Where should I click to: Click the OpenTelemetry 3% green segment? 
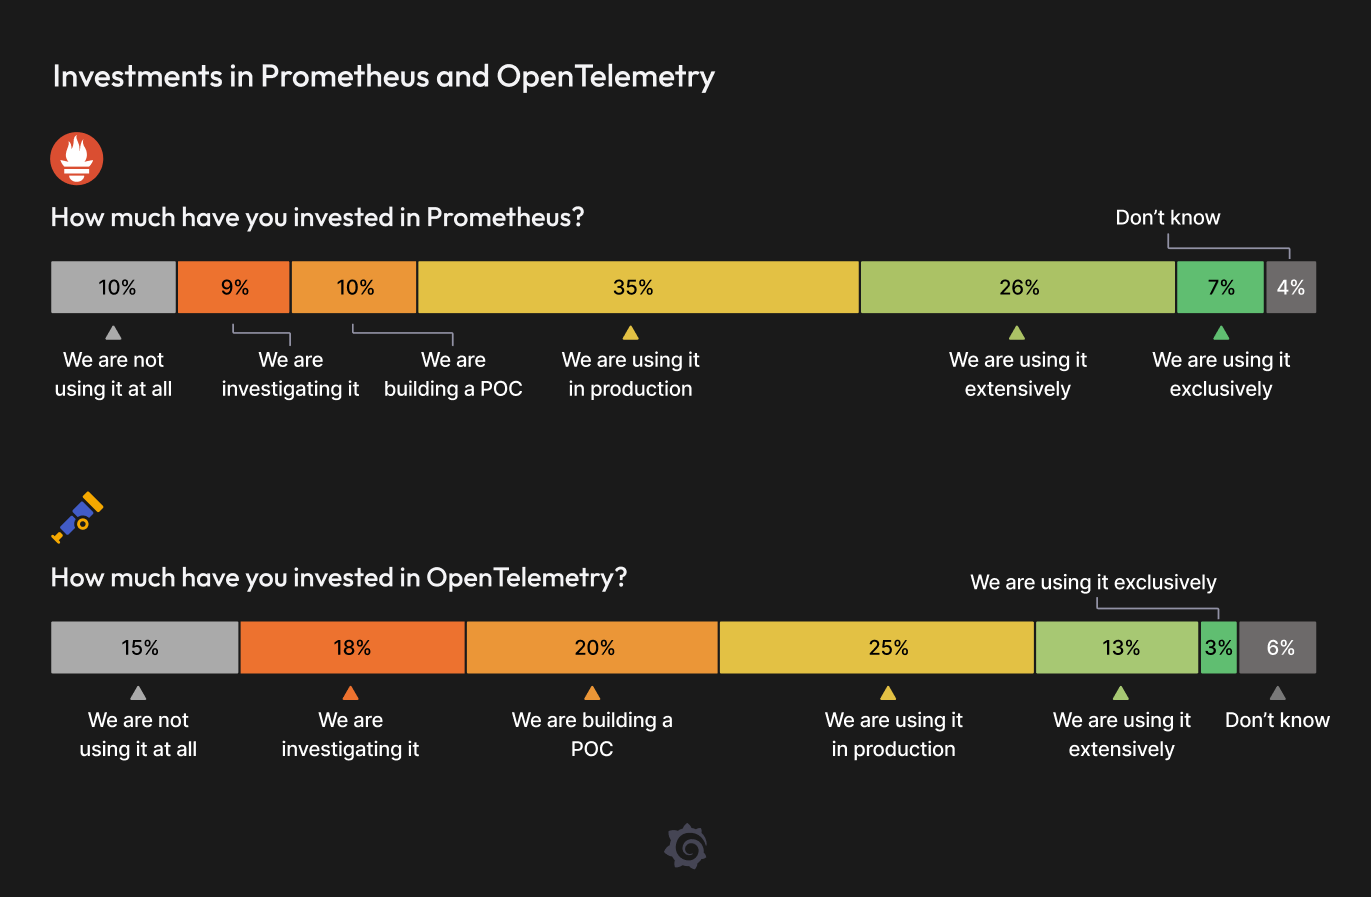pos(1218,648)
